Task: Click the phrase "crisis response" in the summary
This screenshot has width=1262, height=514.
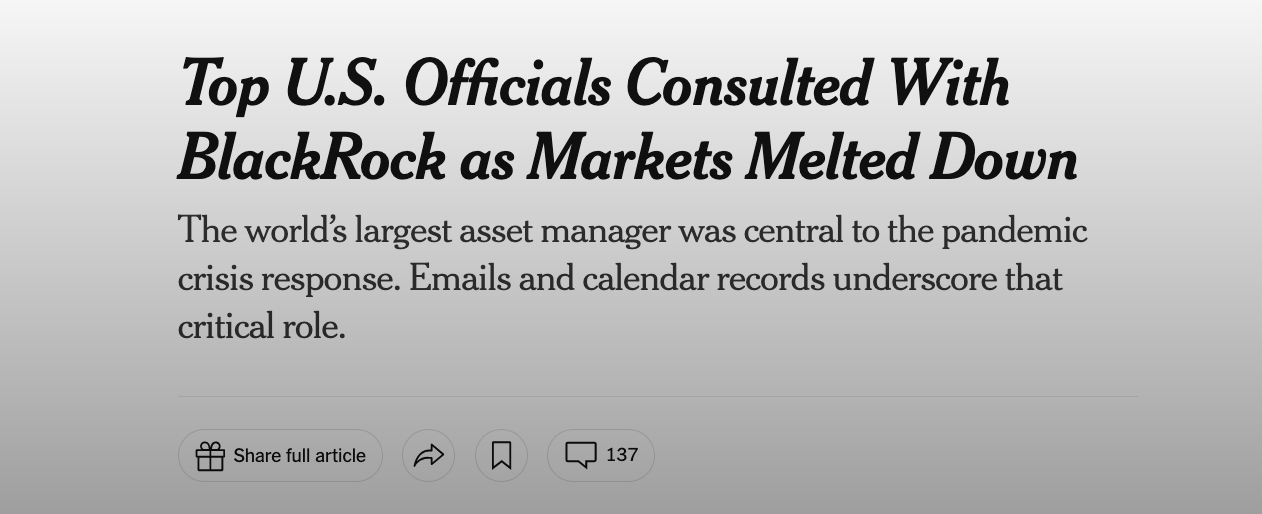Action: point(289,279)
